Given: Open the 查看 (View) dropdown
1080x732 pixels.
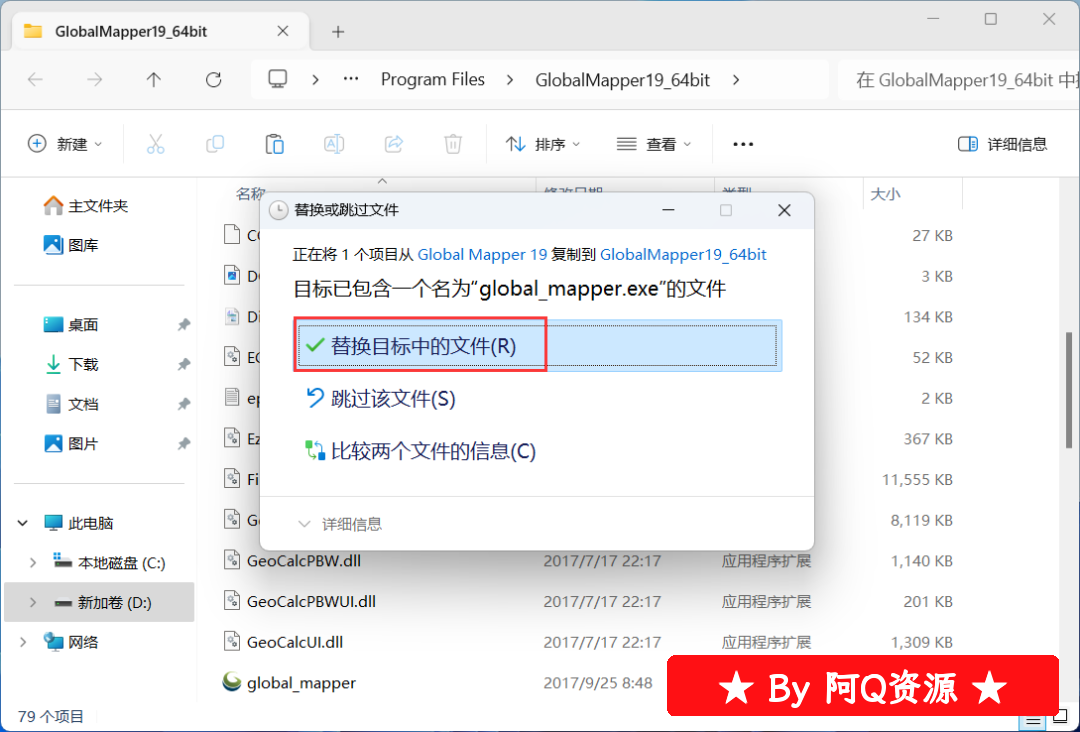Looking at the screenshot, I should click(654, 144).
